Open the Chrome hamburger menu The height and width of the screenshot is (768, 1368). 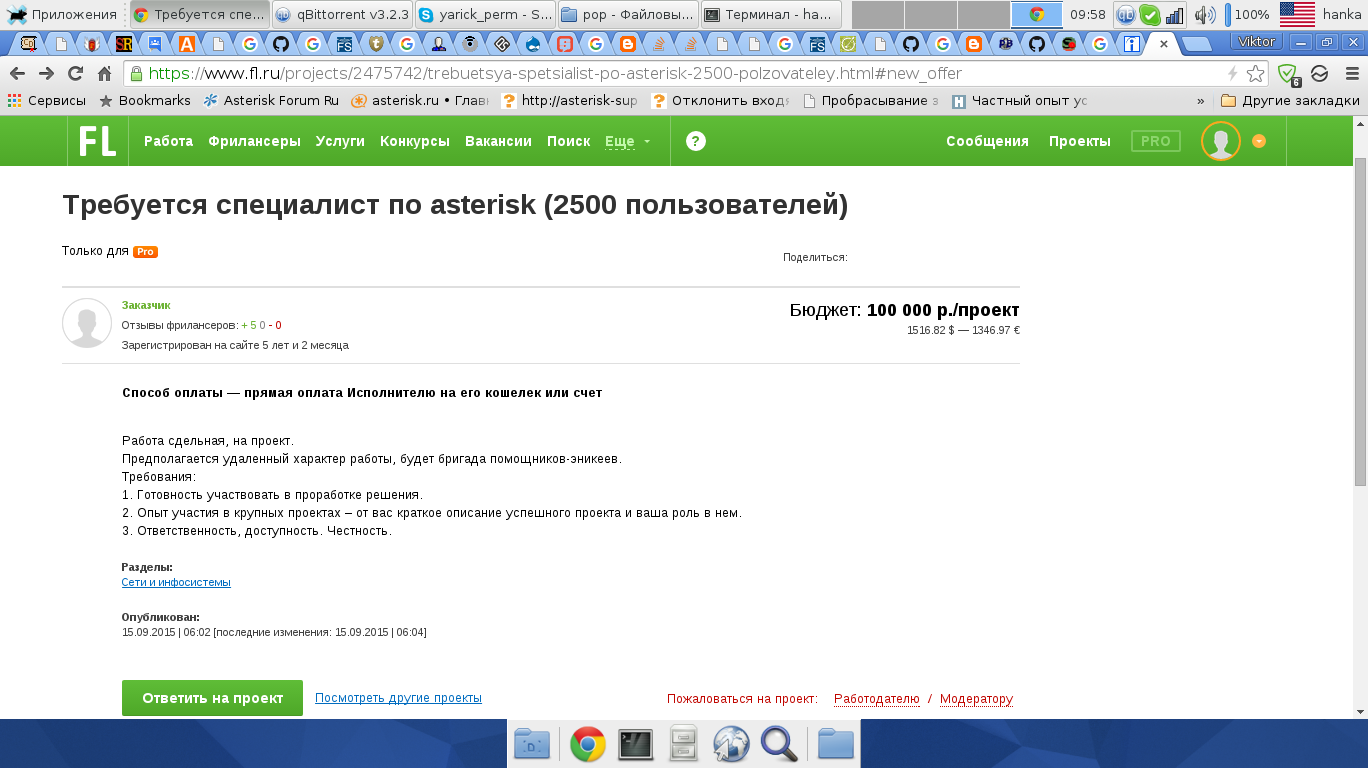click(x=1351, y=74)
